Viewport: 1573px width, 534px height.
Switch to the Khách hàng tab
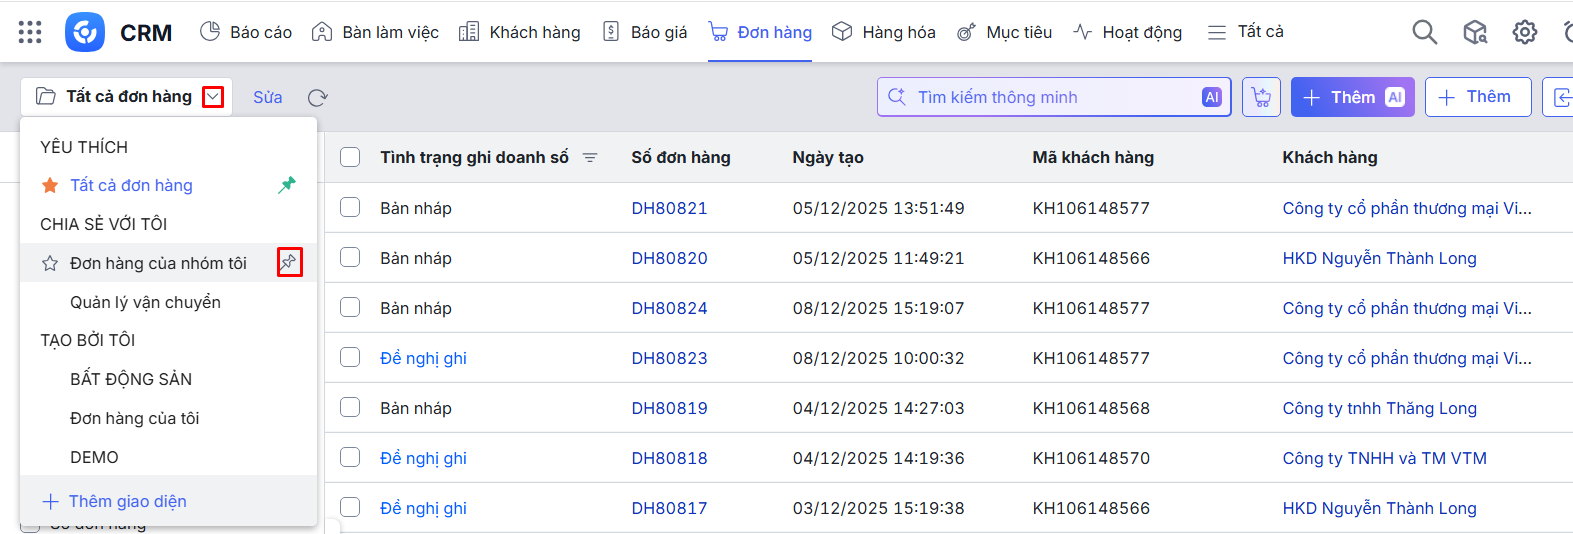click(520, 32)
